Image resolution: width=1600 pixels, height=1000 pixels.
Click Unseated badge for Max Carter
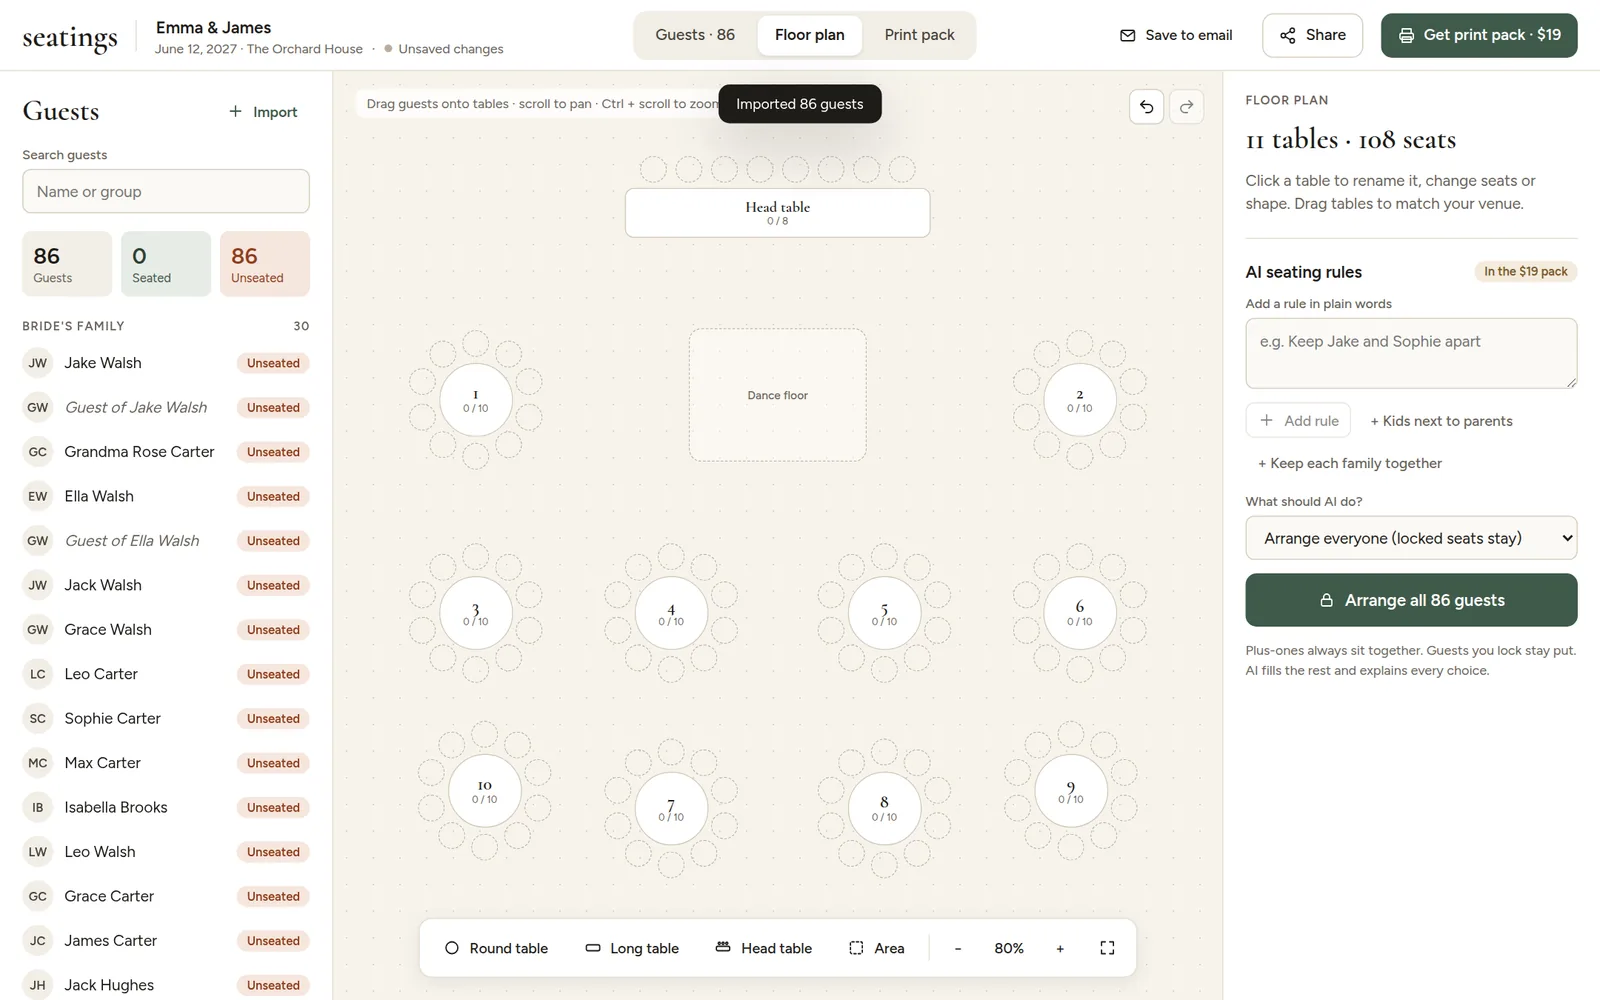273,763
